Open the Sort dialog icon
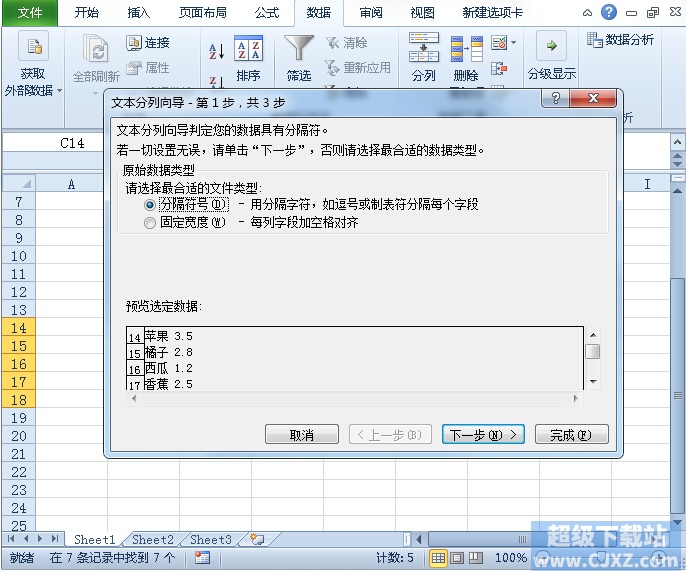686x571 pixels. click(x=248, y=48)
